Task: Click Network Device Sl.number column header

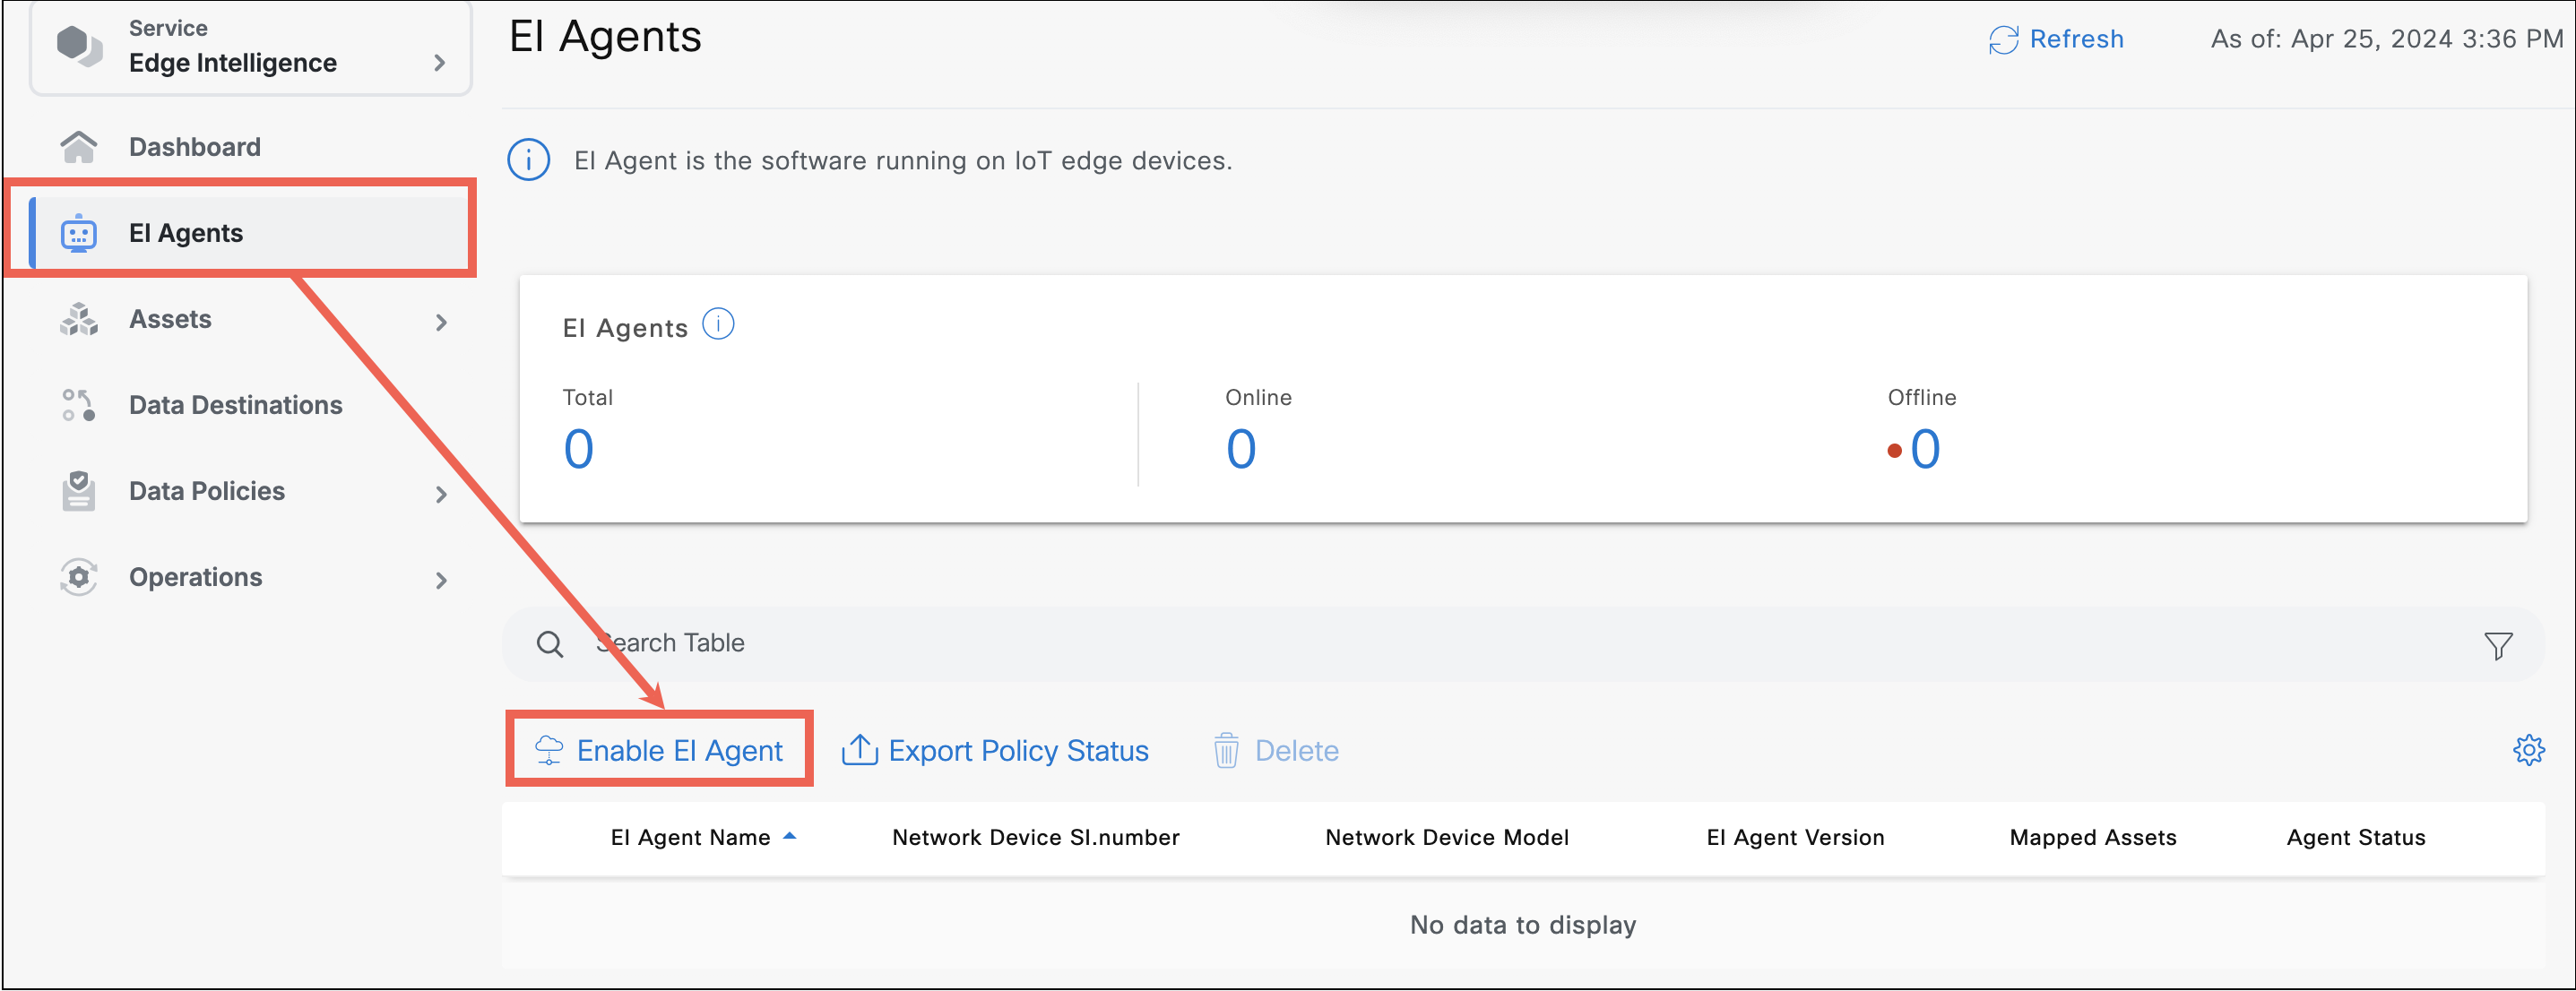Action: [1036, 837]
